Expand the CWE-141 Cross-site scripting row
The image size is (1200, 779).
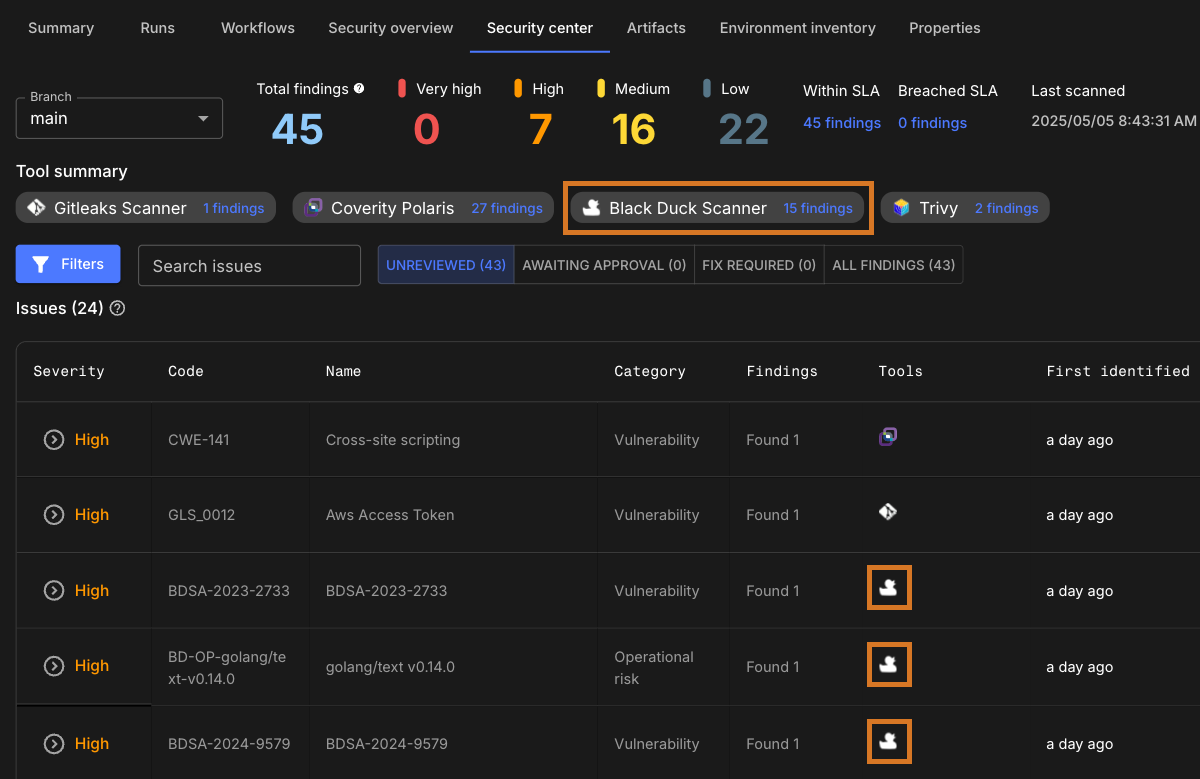click(x=54, y=440)
